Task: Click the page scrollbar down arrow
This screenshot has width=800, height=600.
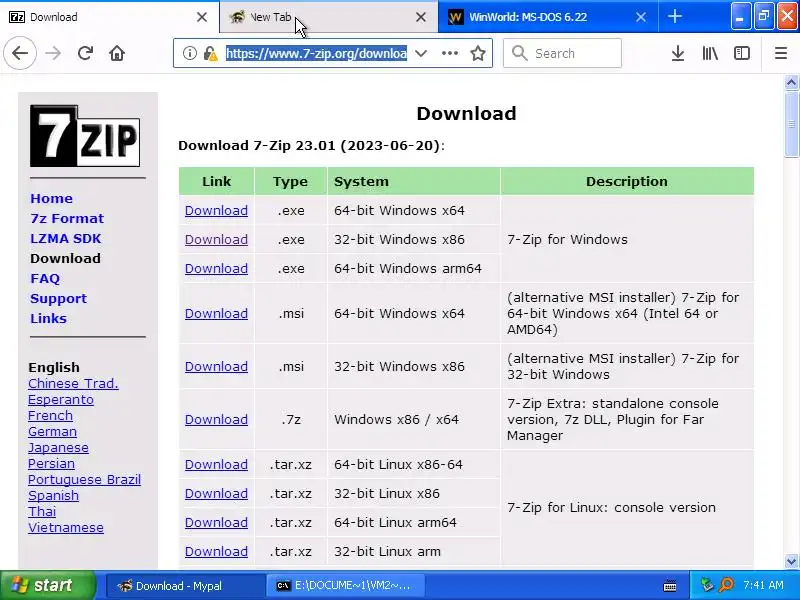Action: click(791, 561)
